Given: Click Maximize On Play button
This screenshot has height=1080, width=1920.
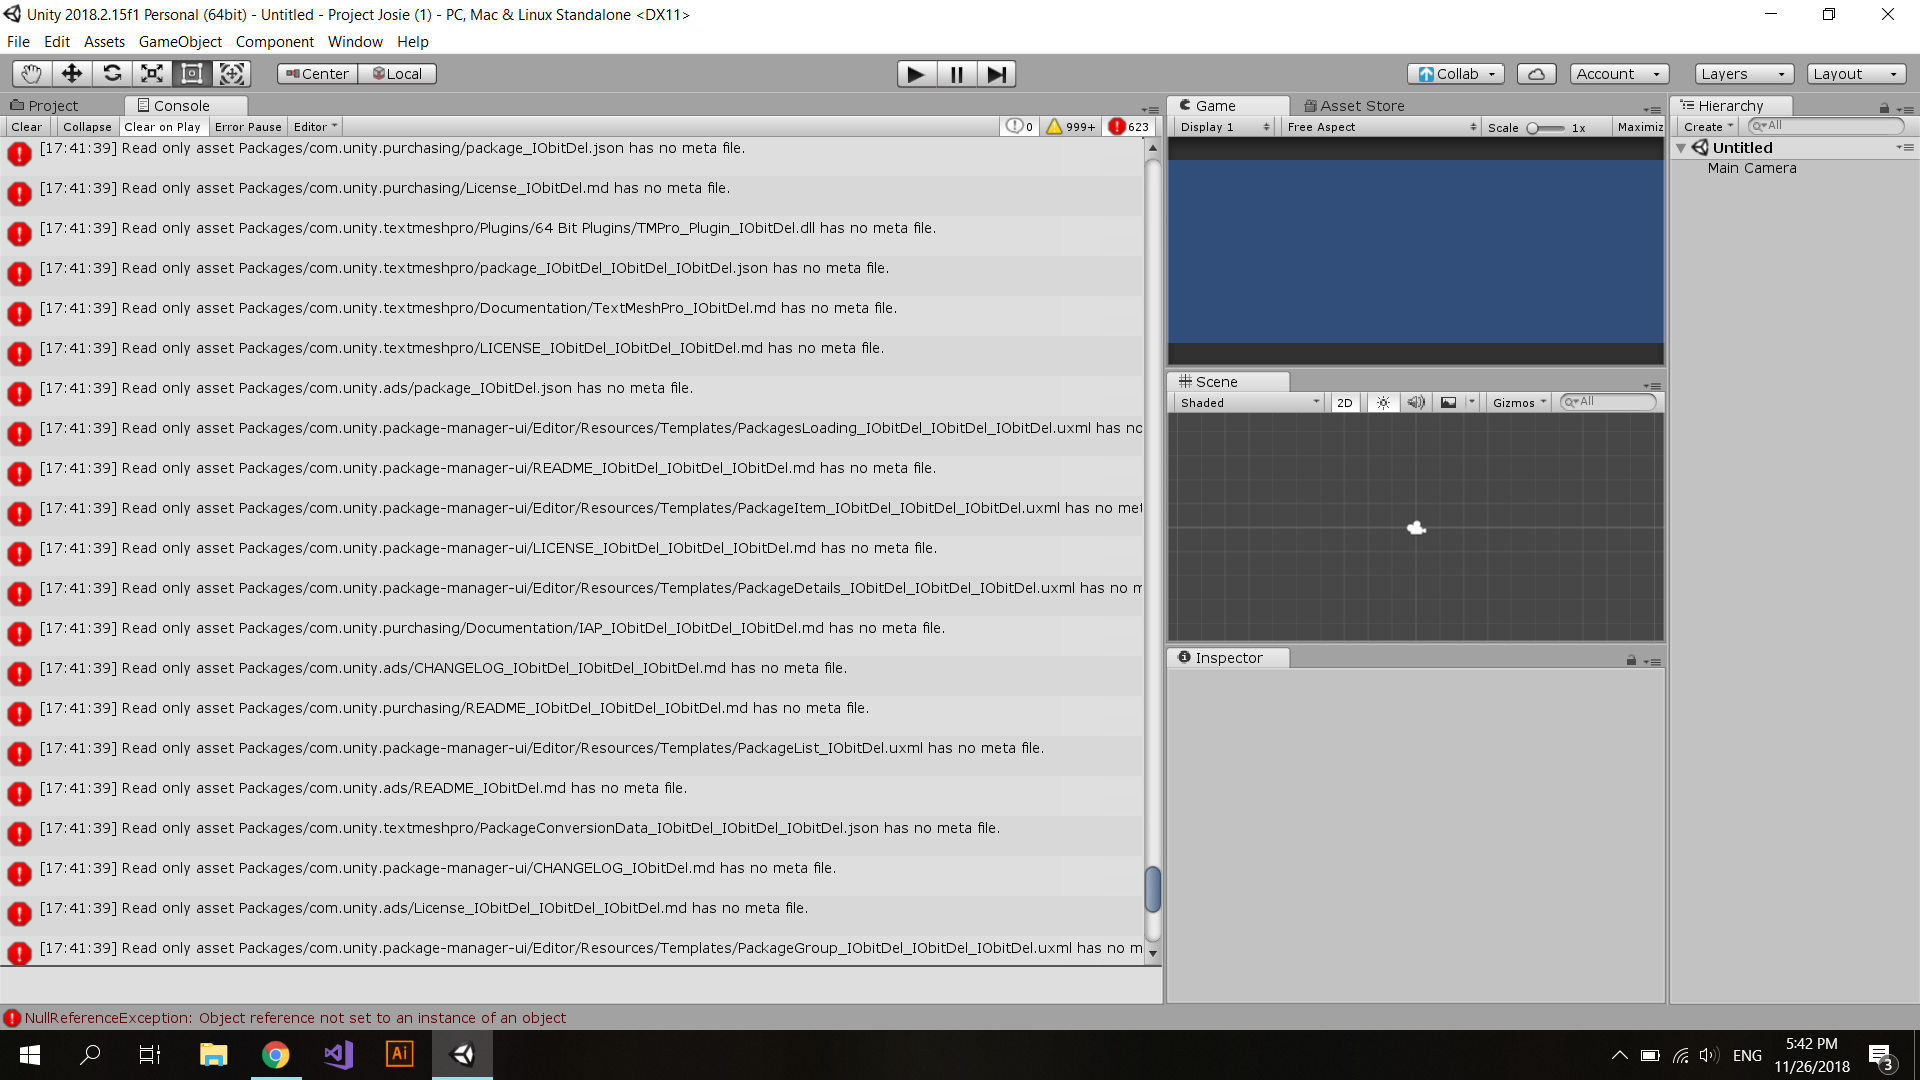Looking at the screenshot, I should pyautogui.click(x=1640, y=127).
